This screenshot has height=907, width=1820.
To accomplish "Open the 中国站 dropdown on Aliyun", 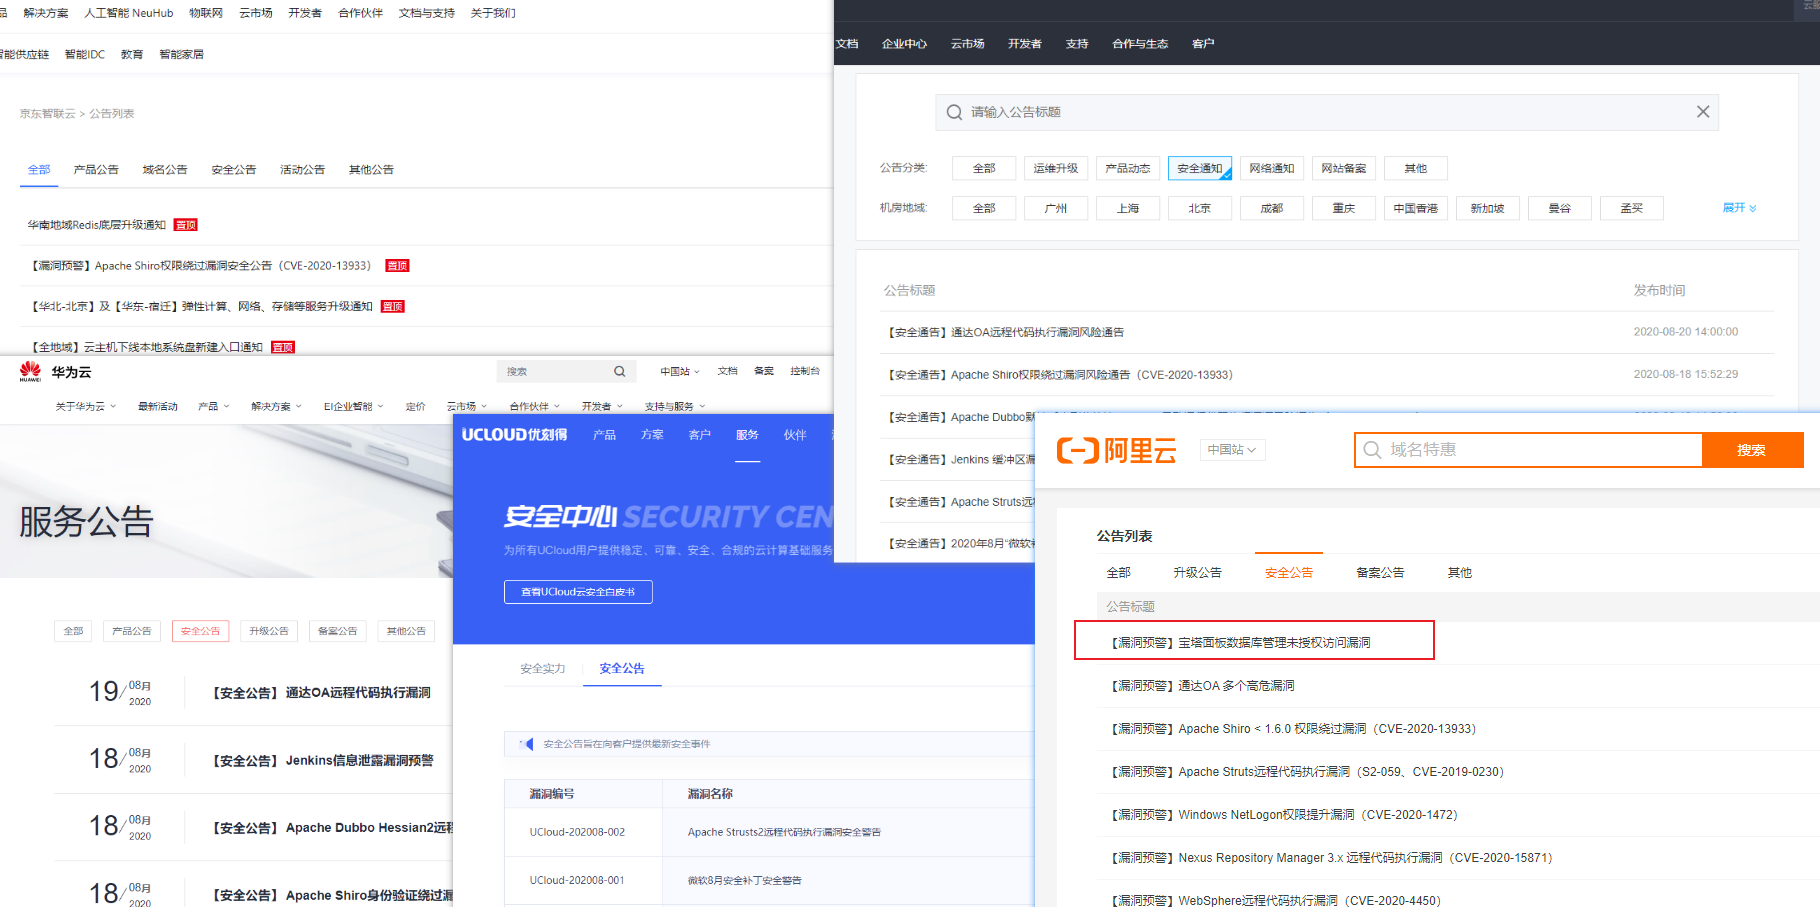I will [x=1233, y=450].
